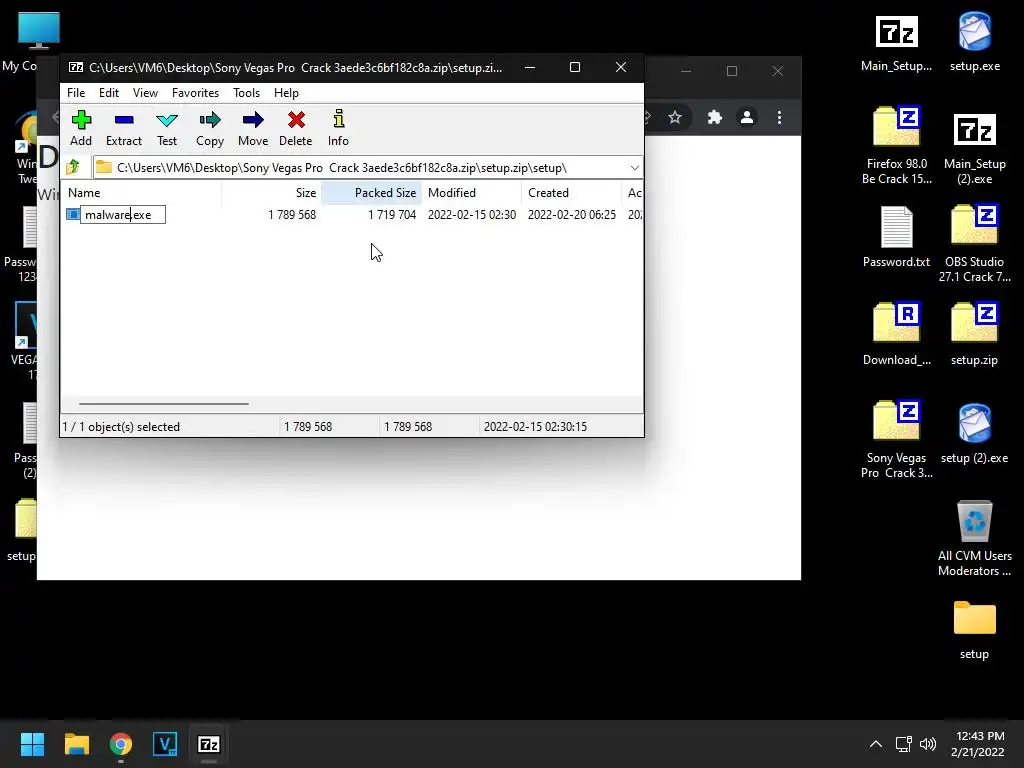Click the volume speaker tray icon
This screenshot has height=768, width=1024.
(927, 744)
